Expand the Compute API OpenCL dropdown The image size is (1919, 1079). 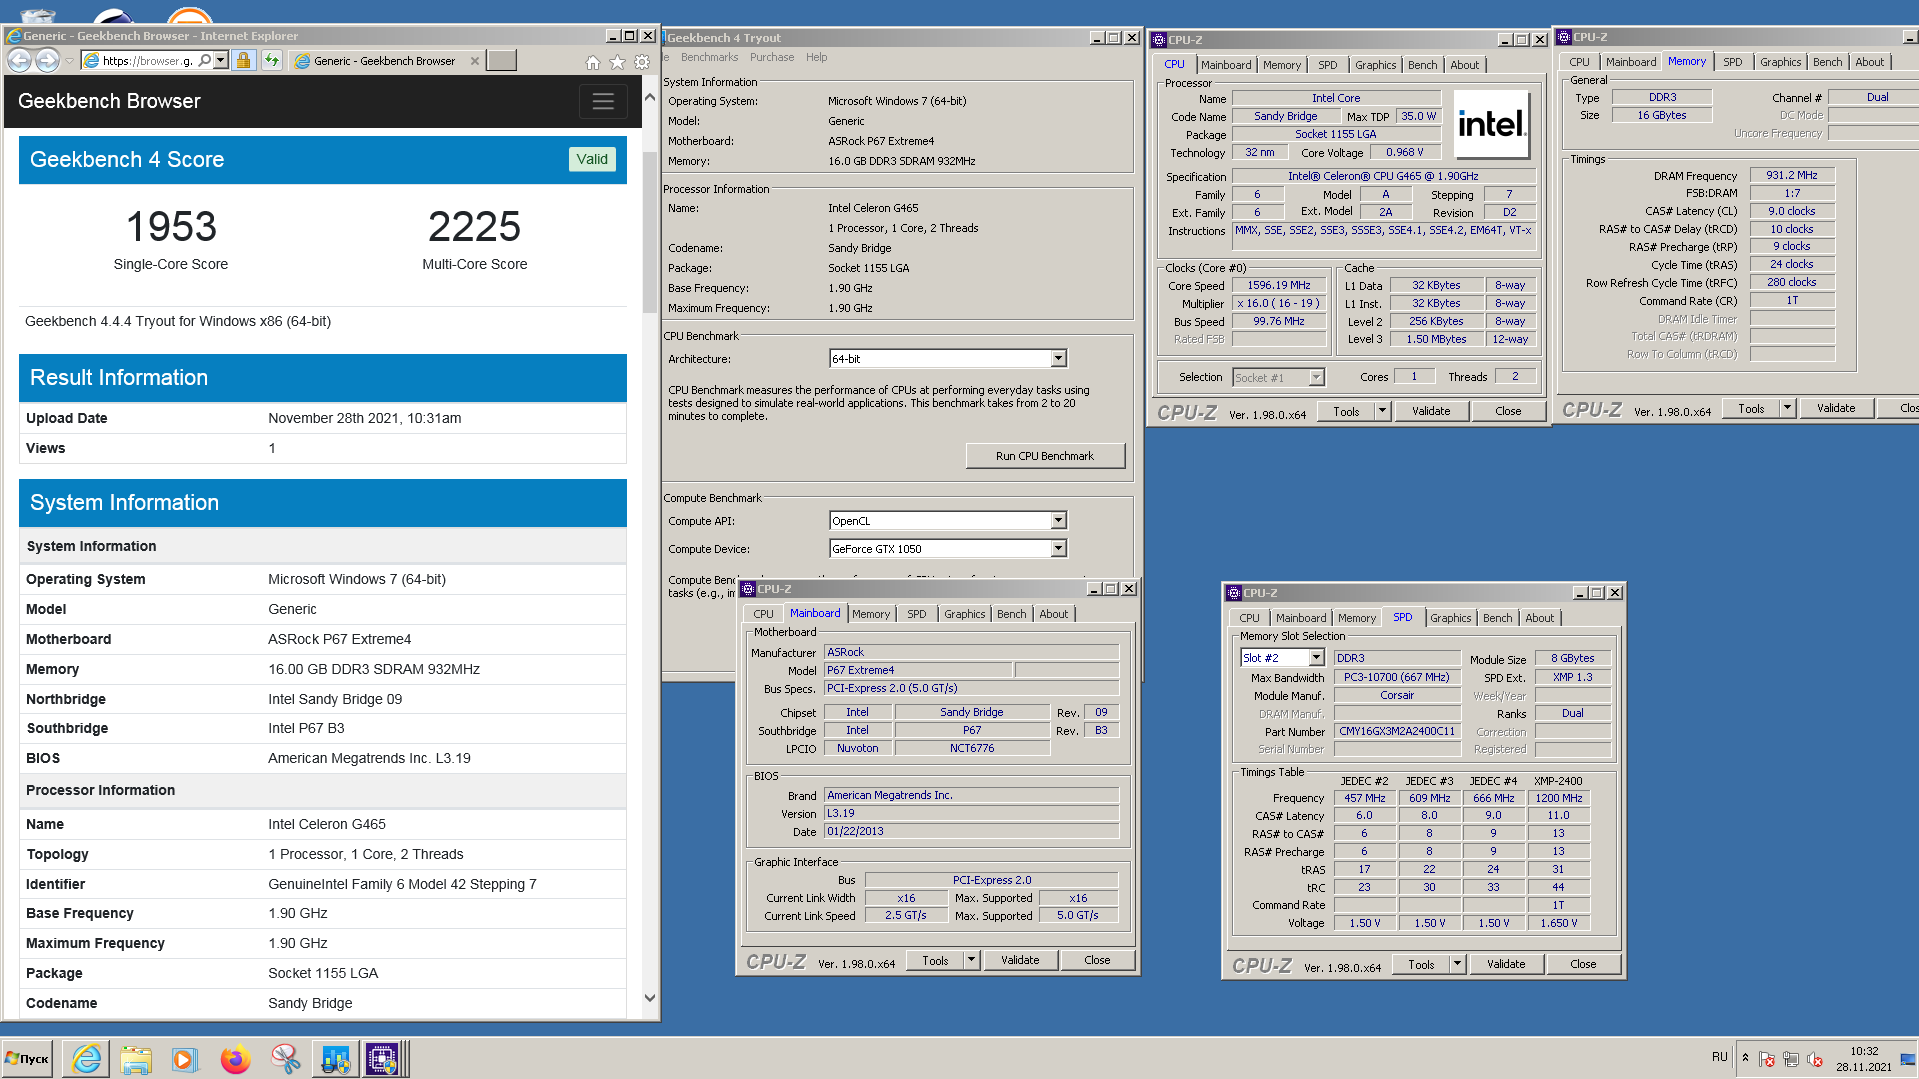[x=1058, y=521]
